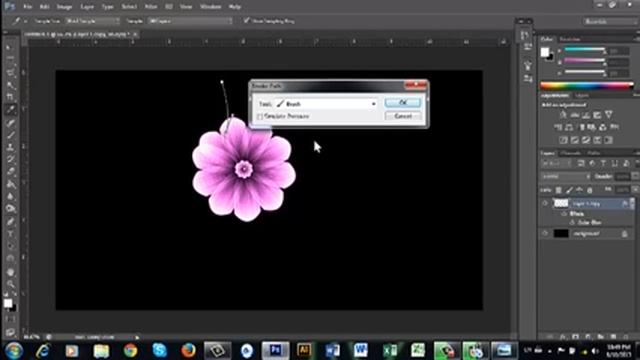The height and width of the screenshot is (360, 640).
Task: Filter layers by type layers (T icon)
Action: tap(603, 163)
